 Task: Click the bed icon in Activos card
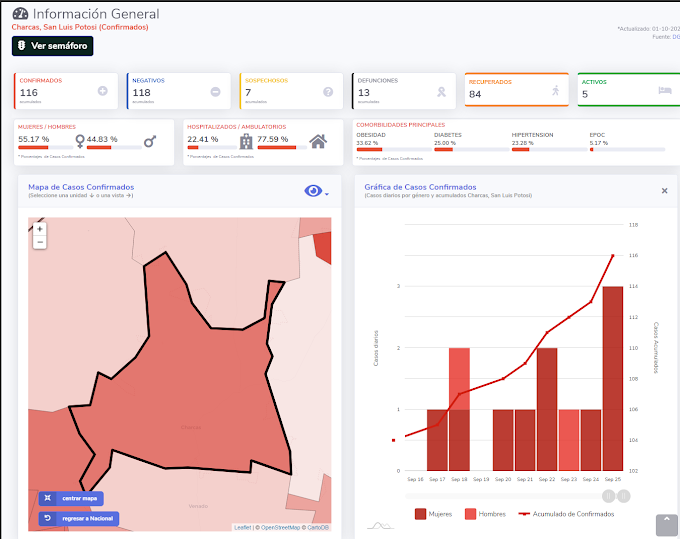click(665, 90)
